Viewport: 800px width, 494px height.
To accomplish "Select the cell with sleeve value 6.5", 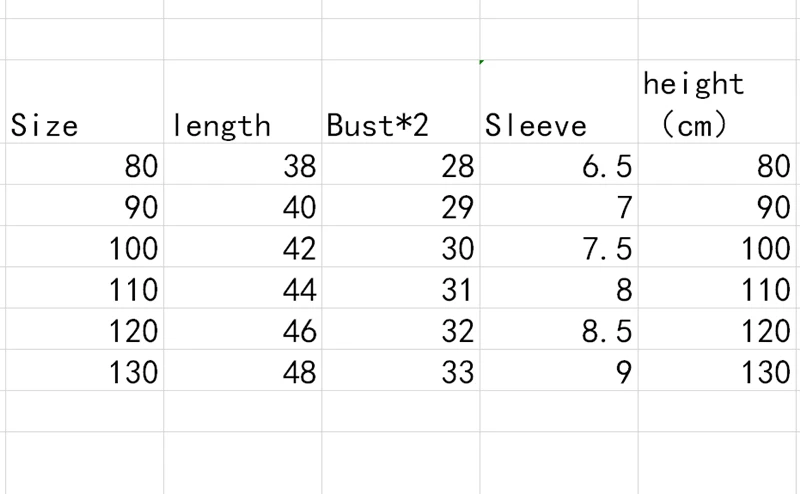I will pyautogui.click(x=559, y=164).
